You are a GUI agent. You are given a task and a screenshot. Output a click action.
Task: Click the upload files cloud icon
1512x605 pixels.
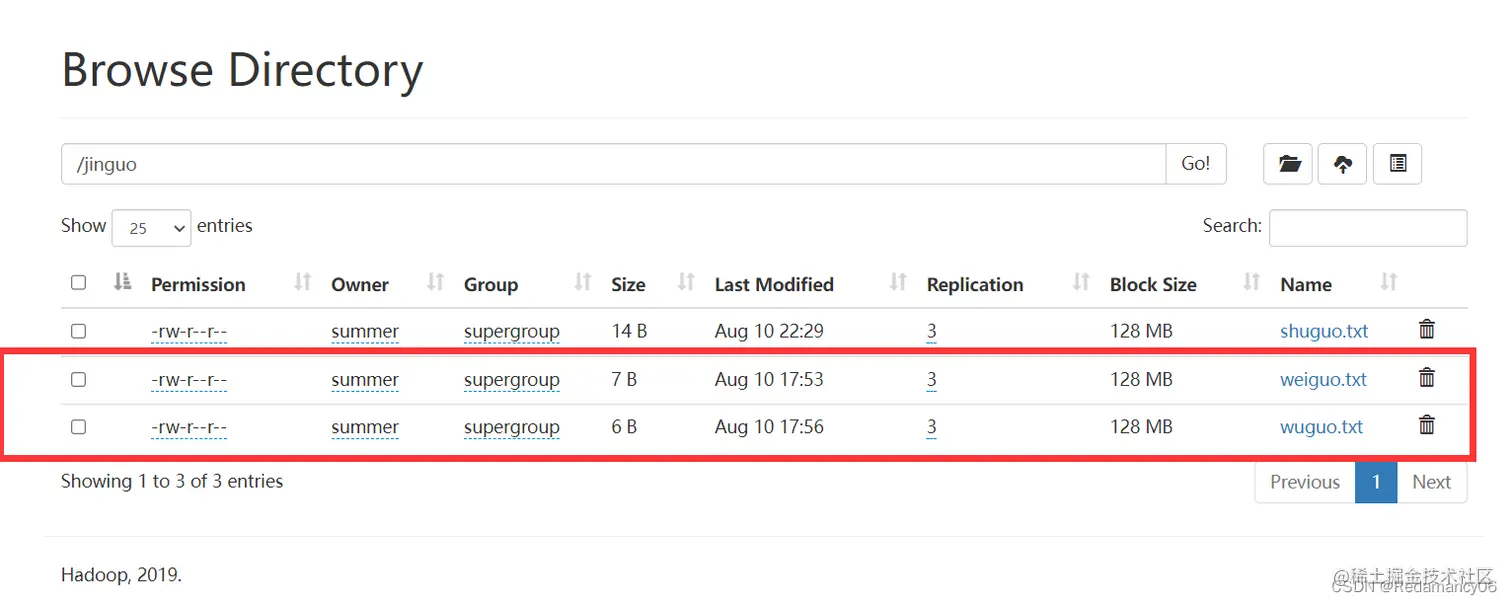(1343, 164)
